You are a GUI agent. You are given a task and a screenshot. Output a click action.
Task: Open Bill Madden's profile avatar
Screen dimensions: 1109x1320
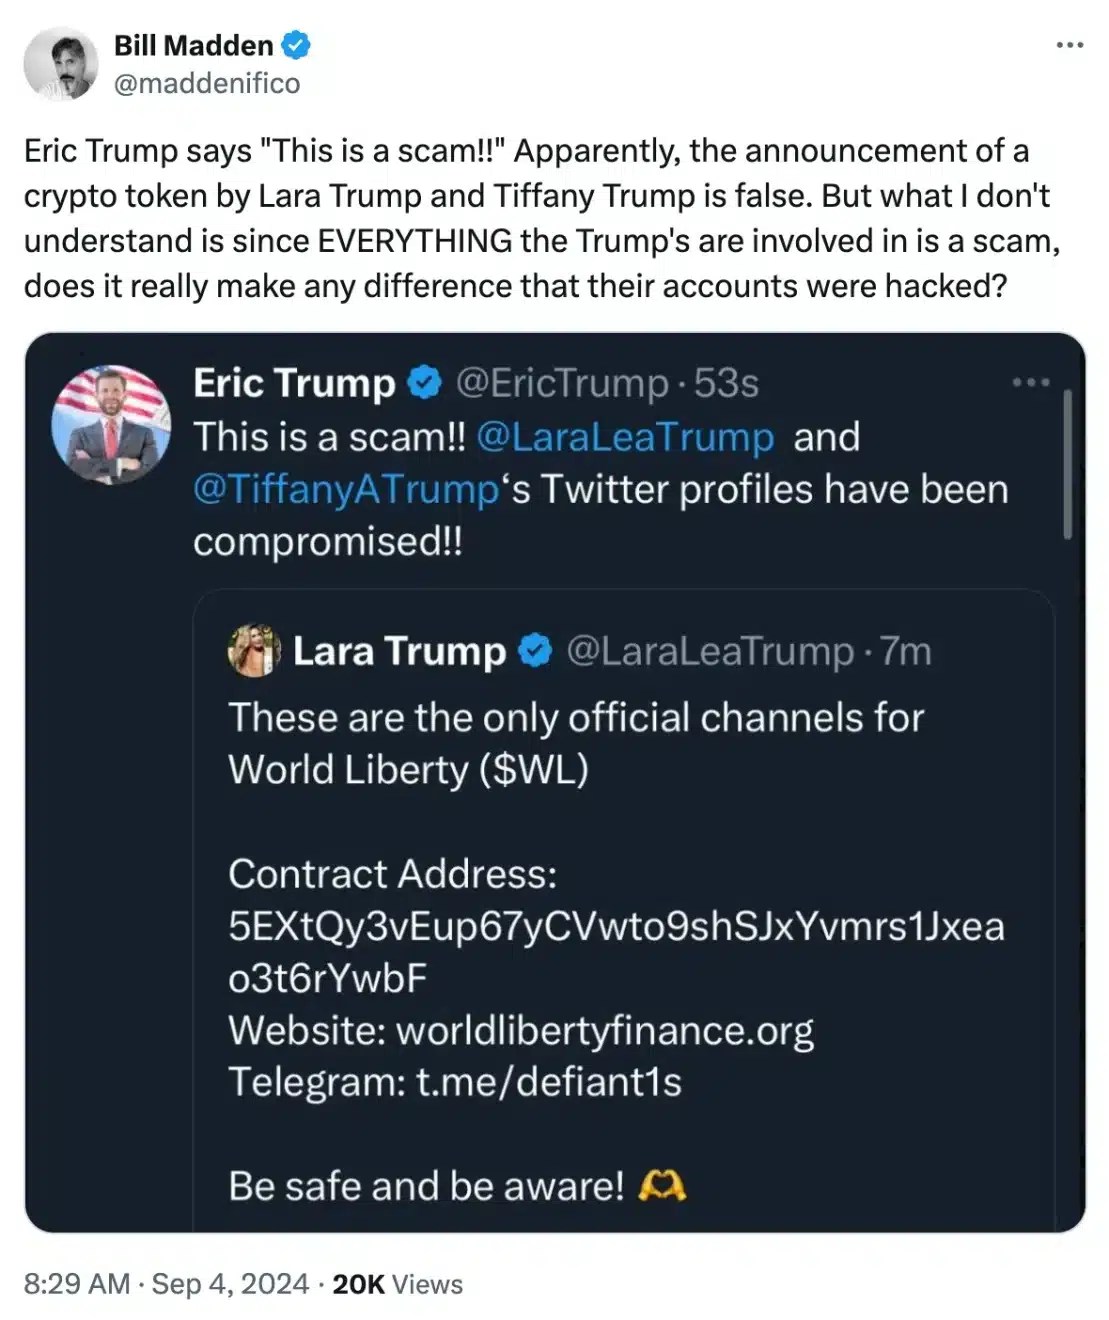pos(61,64)
